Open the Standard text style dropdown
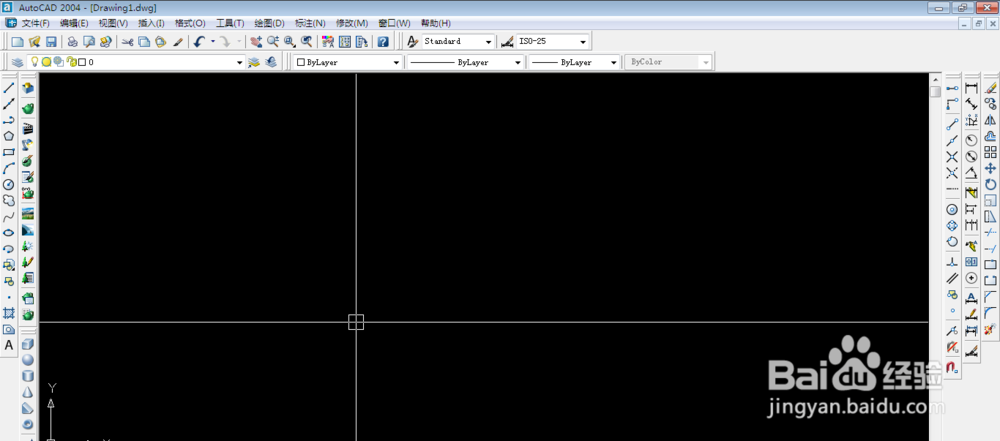1000x441 pixels. 489,41
